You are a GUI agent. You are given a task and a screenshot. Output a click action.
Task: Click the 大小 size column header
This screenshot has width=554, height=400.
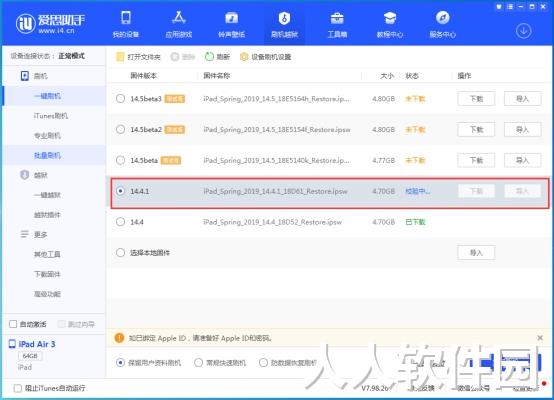point(387,76)
